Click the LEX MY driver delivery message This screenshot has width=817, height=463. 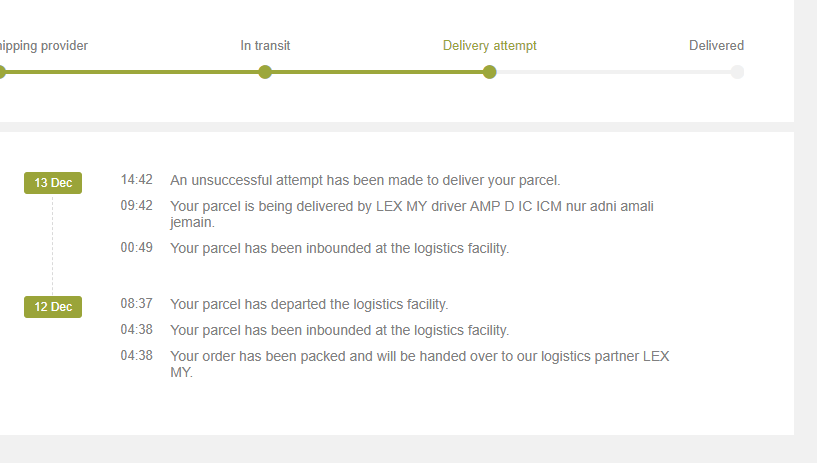(411, 214)
